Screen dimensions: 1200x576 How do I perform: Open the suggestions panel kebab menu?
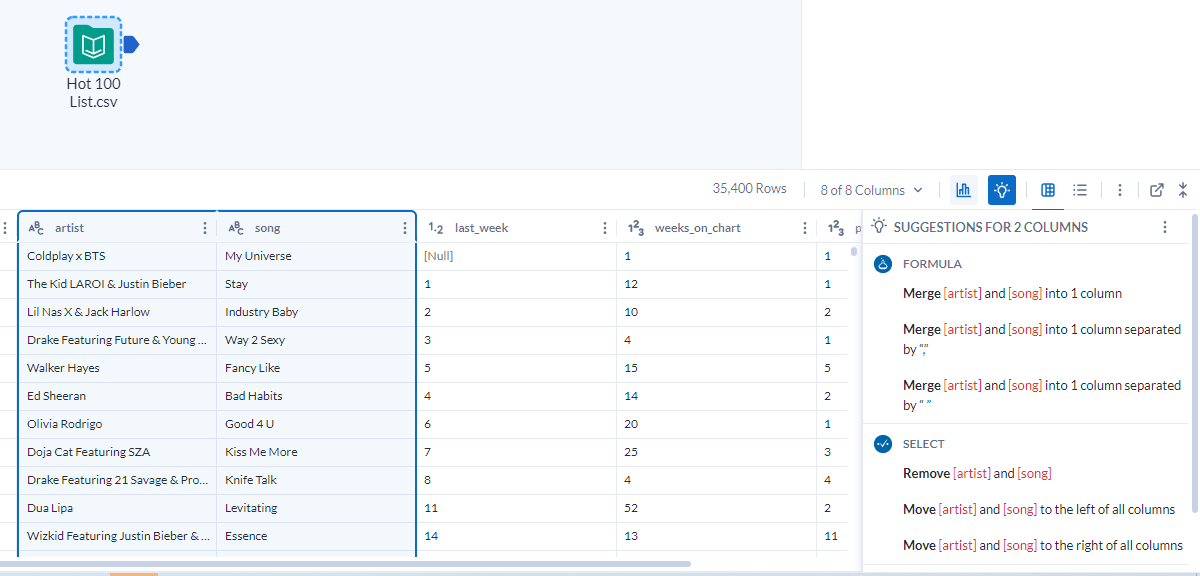click(x=1165, y=227)
